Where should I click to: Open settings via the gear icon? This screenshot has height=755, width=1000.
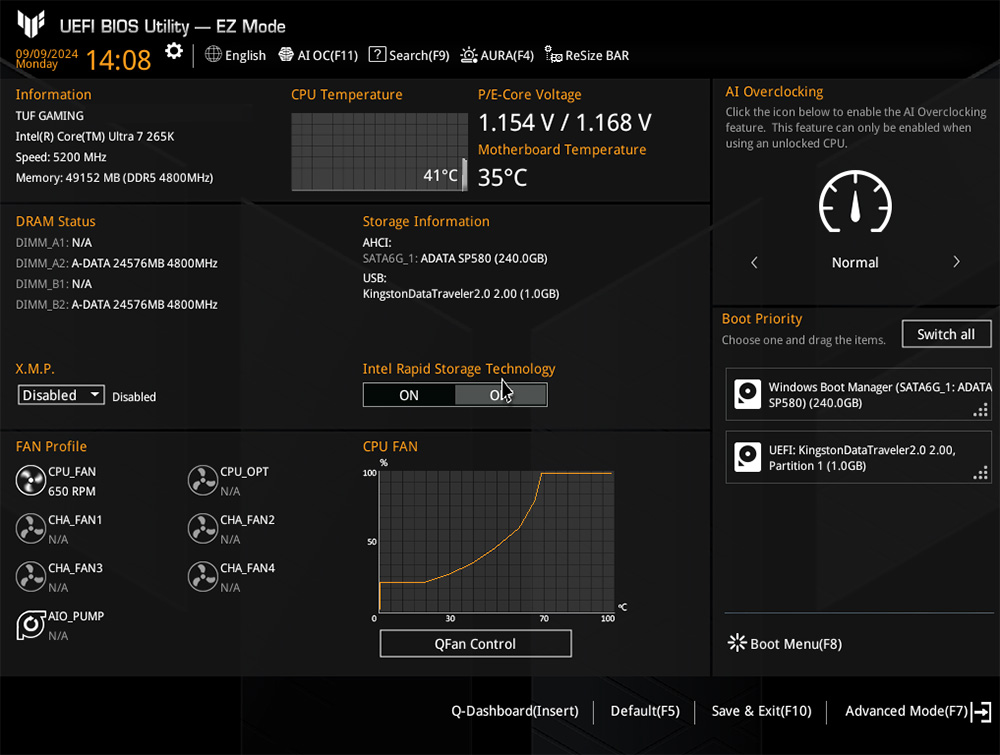point(173,52)
